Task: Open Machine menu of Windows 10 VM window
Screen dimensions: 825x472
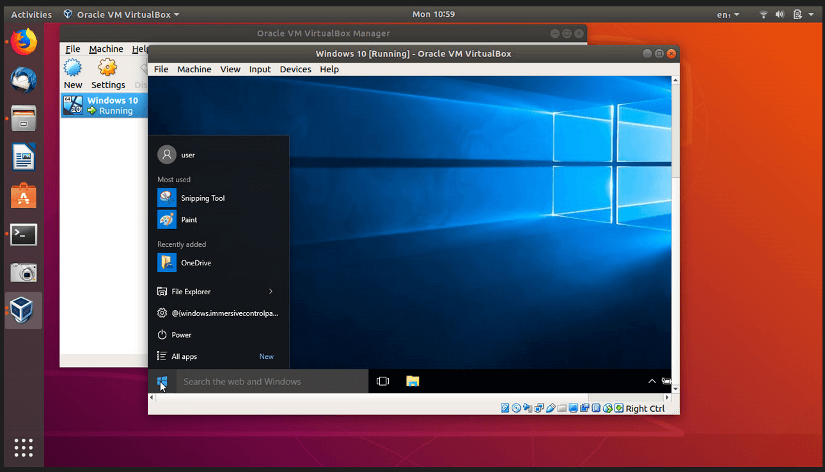Action: click(x=194, y=69)
